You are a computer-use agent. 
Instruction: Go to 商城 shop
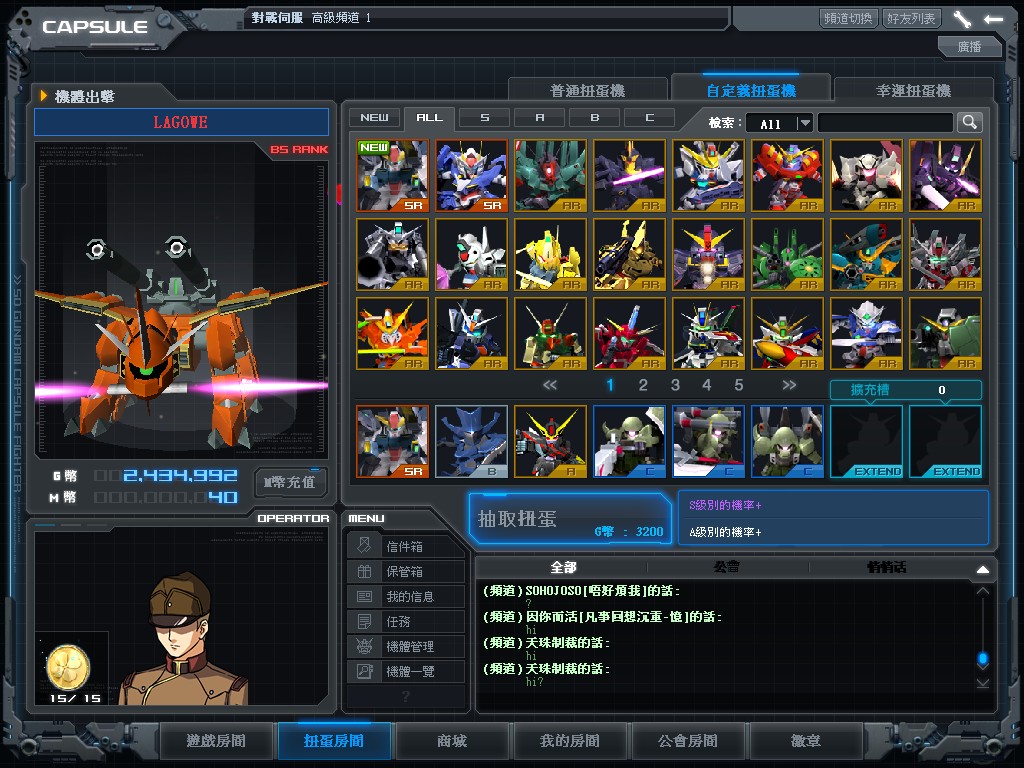pos(452,741)
